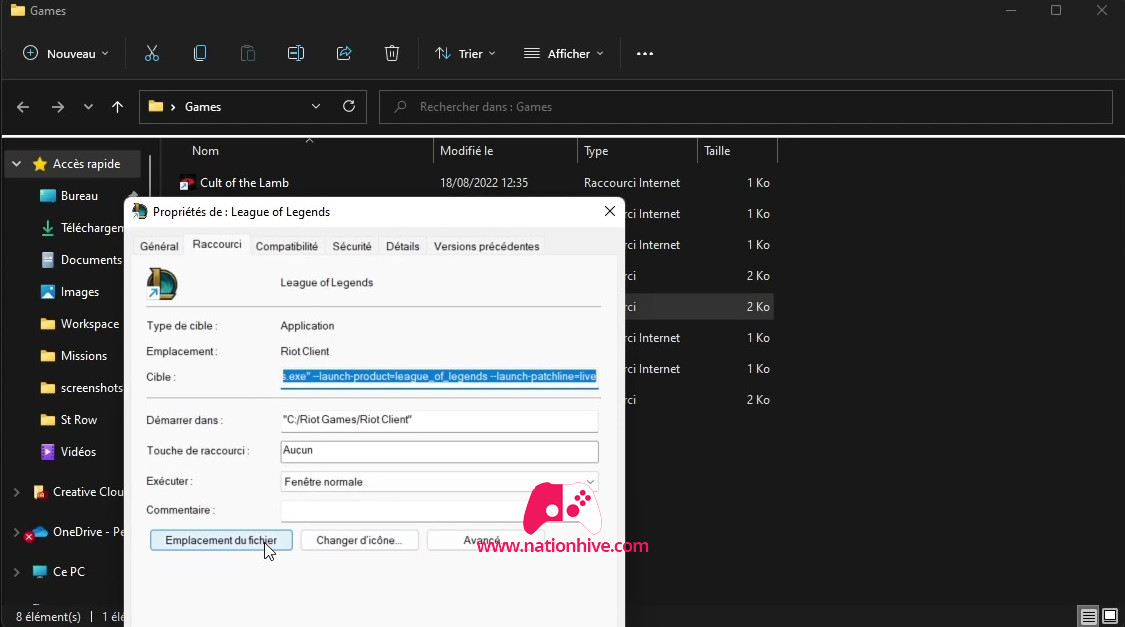The image size is (1125, 627).
Task: Click the League of Legends shortcut icon in dialog
Action: pos(161,283)
